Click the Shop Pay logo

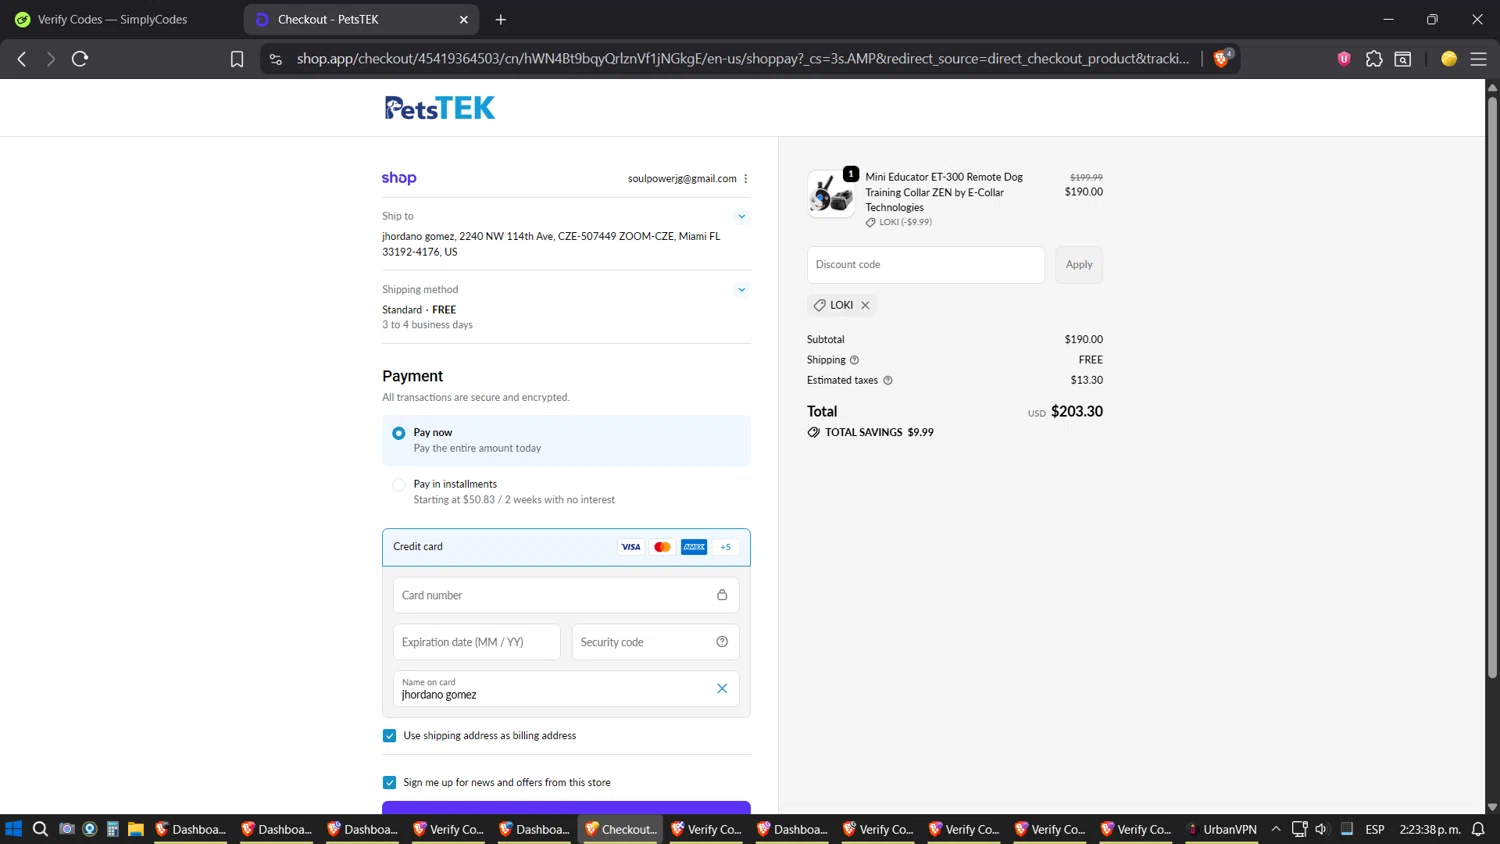coord(399,178)
